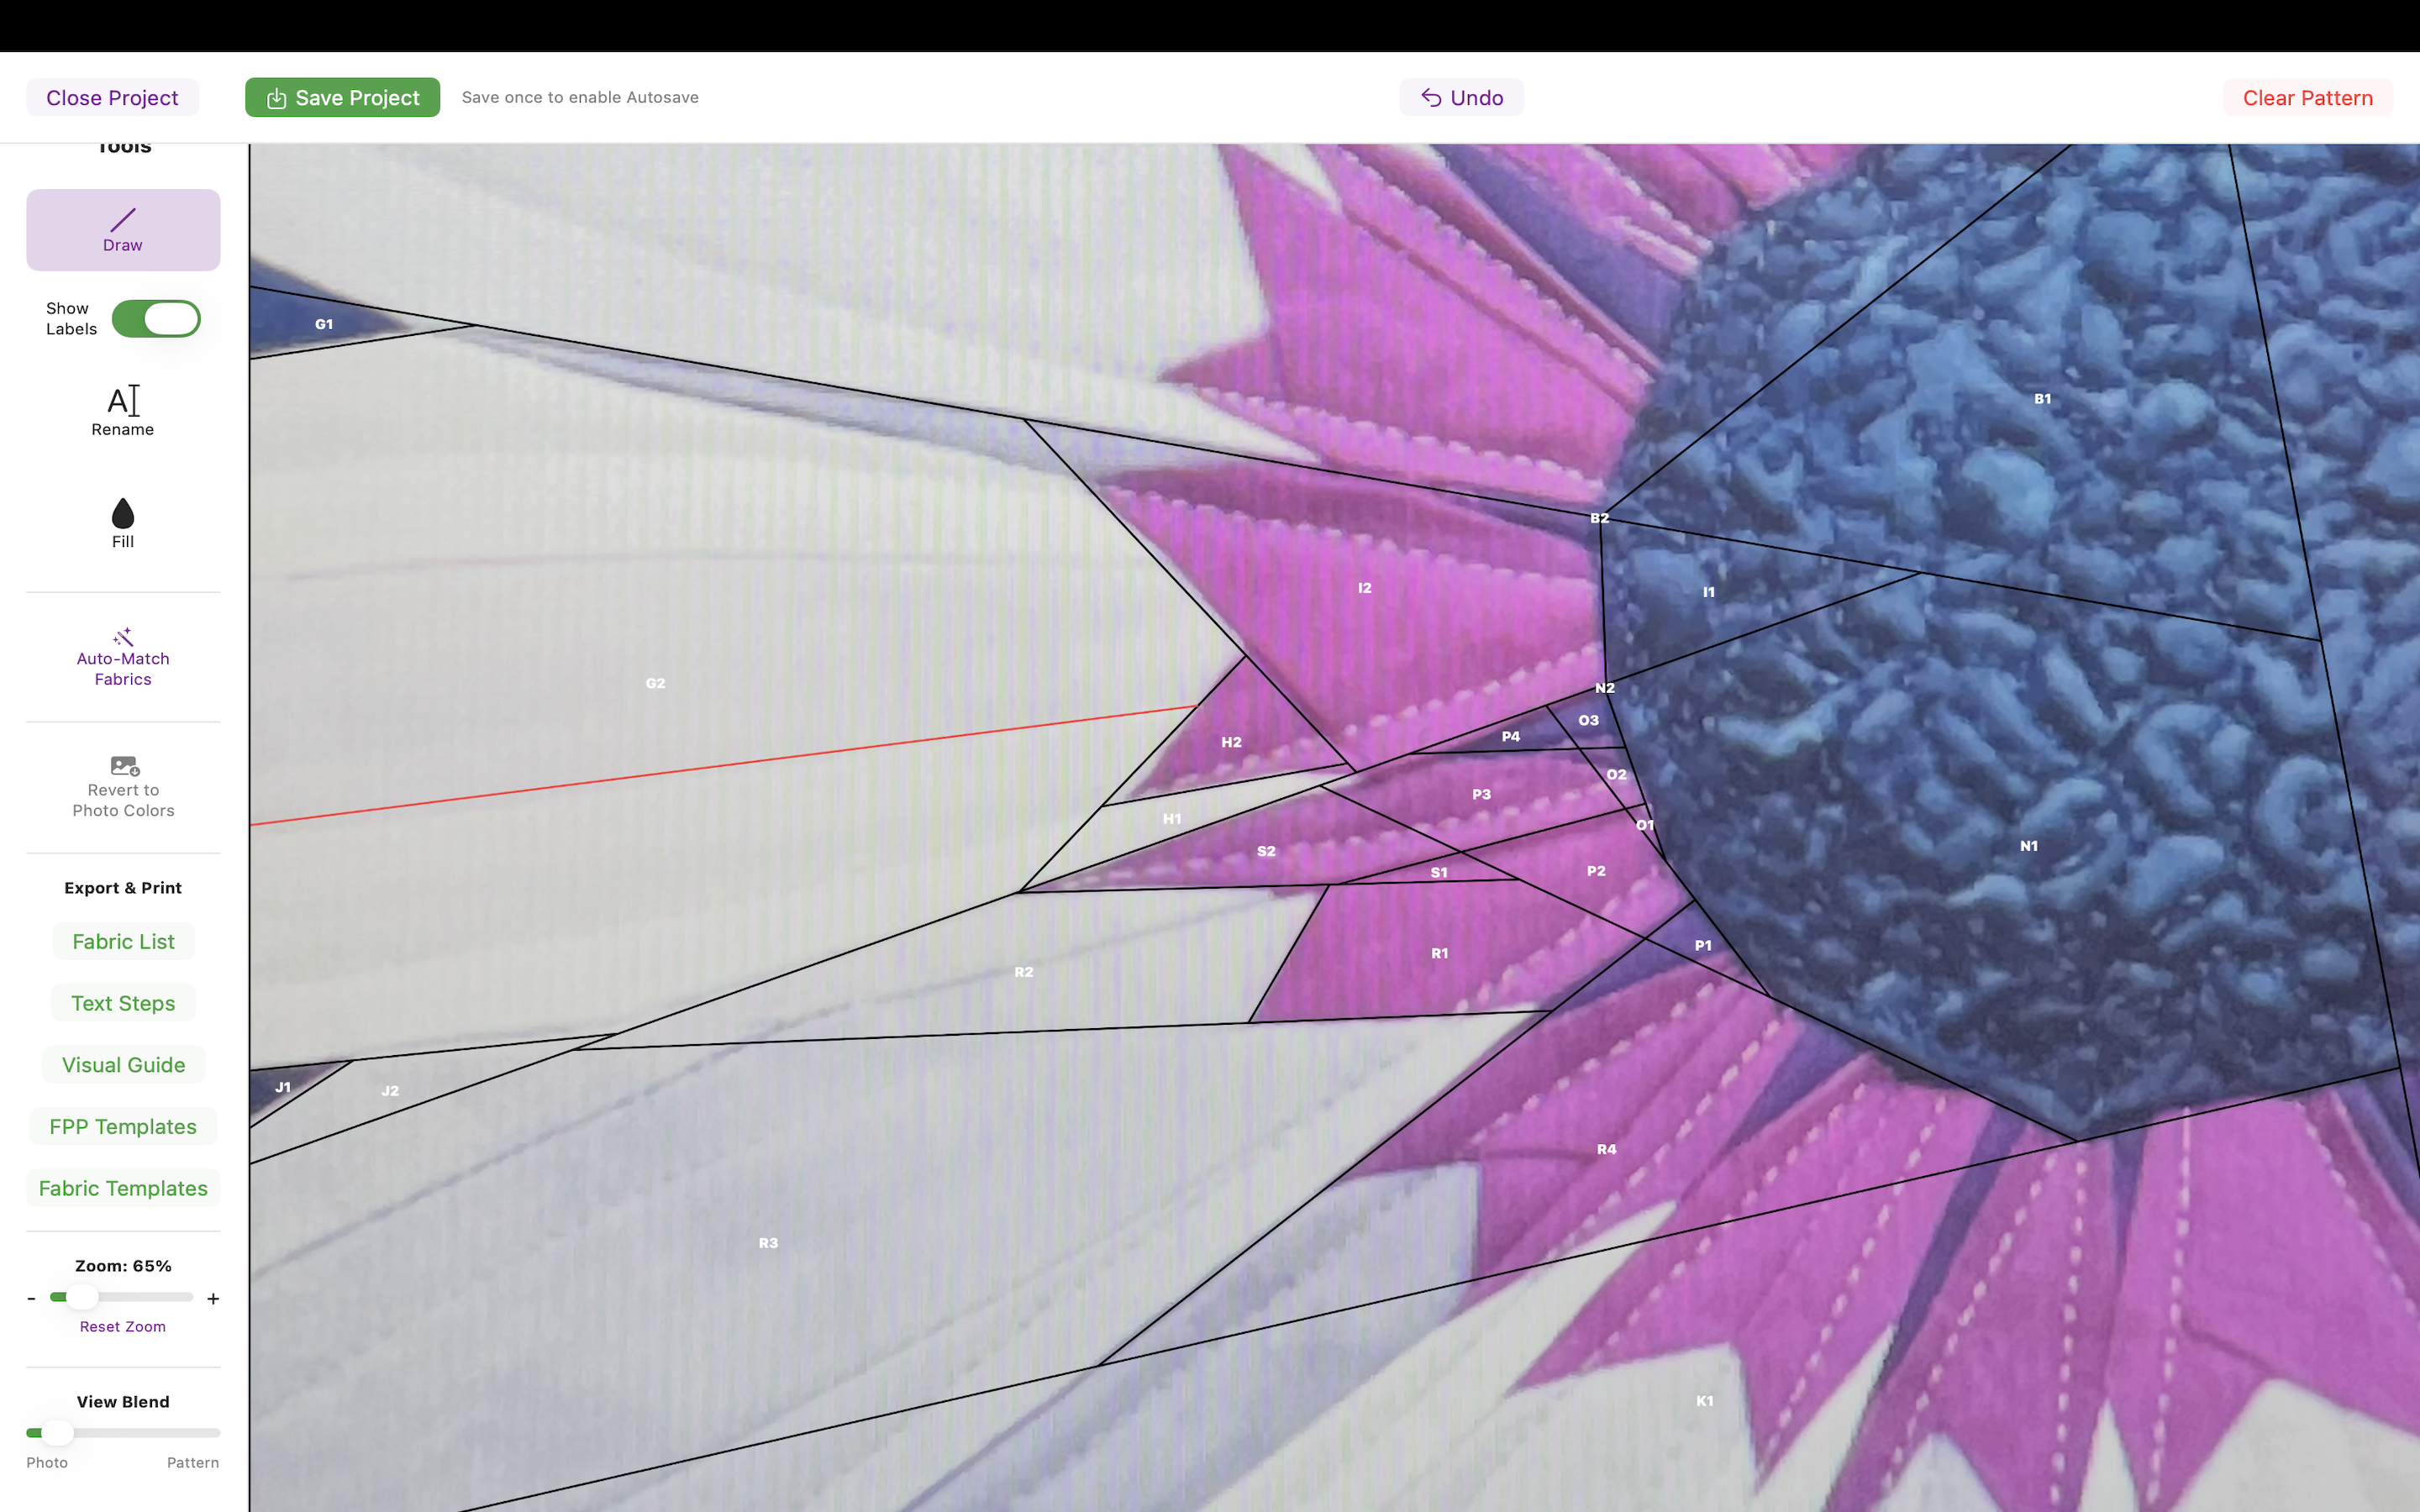The width and height of the screenshot is (2420, 1512).
Task: Click the Undo arrow button
Action: [x=1461, y=97]
